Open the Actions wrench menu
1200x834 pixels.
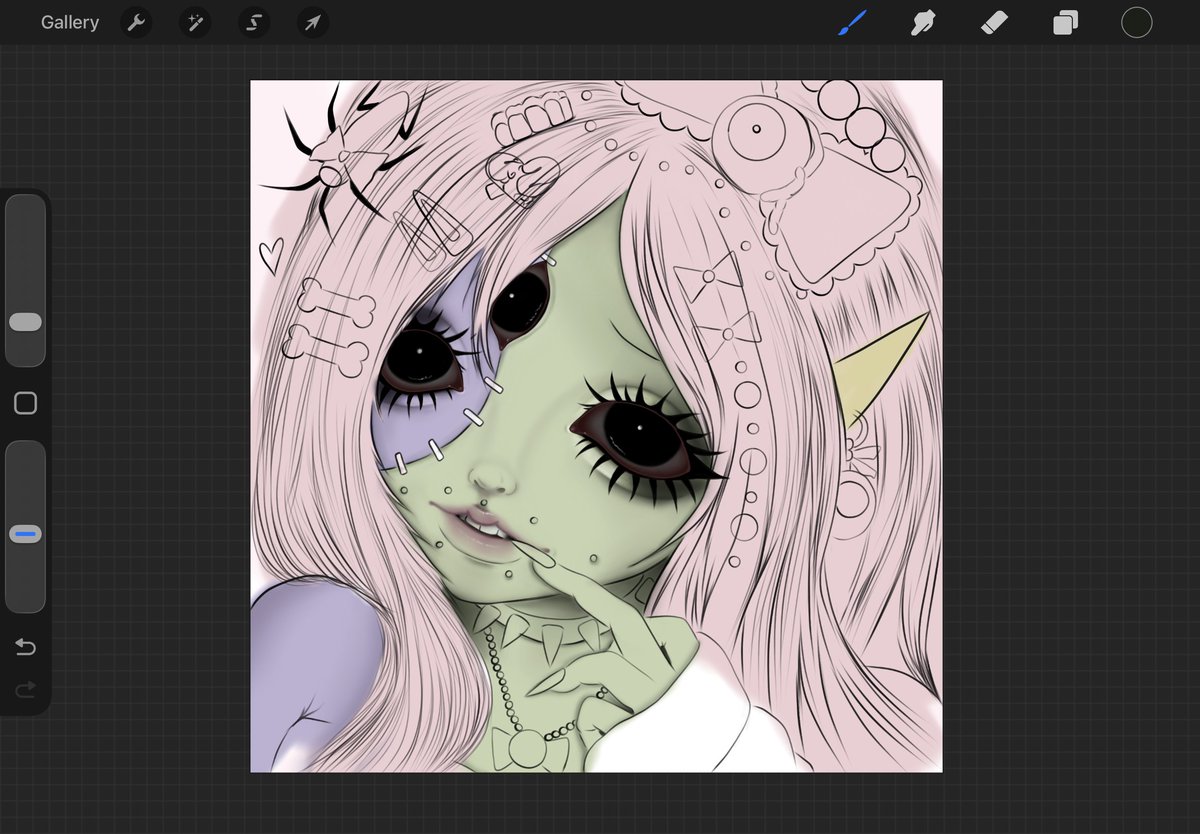click(x=136, y=23)
